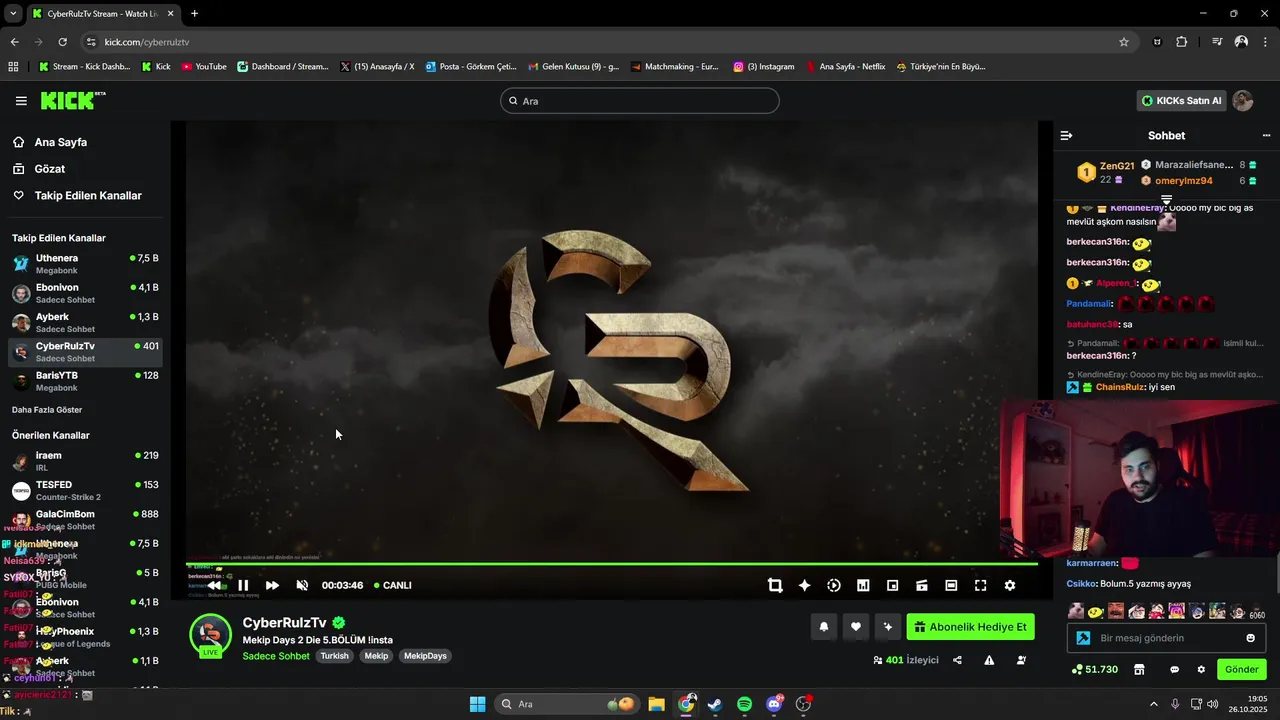Image resolution: width=1280 pixels, height=720 pixels.
Task: Open Ana Sayfa - Netflix bookmark
Action: tap(845, 67)
